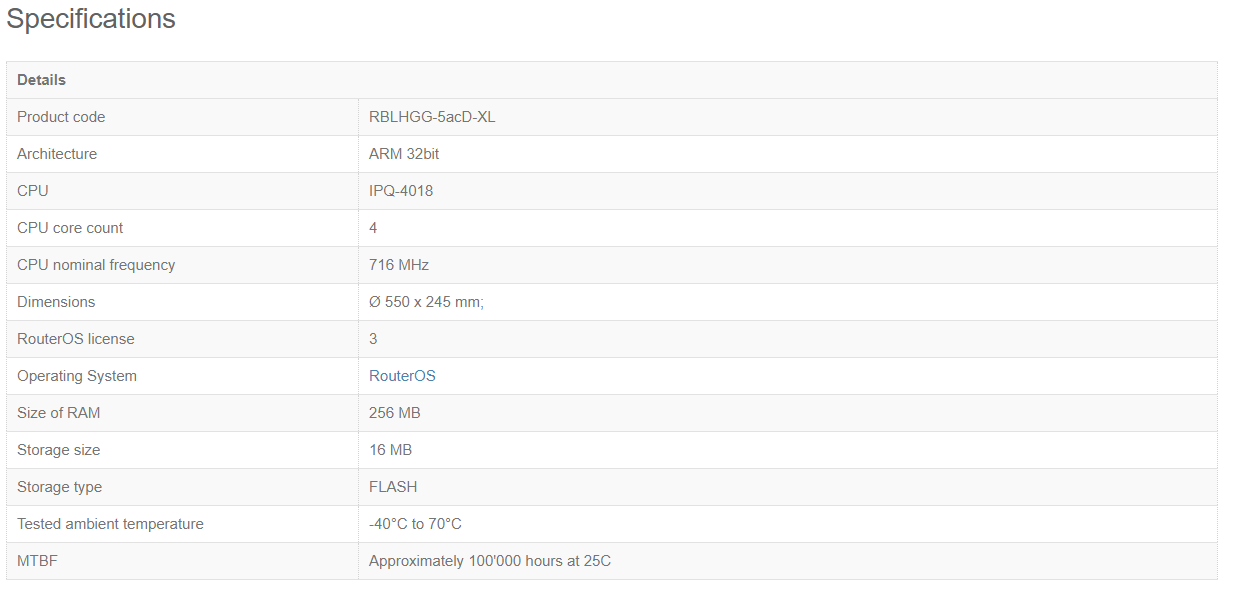Select the FLASH storage type value
Screen dimensions: 1236x589
tap(393, 487)
